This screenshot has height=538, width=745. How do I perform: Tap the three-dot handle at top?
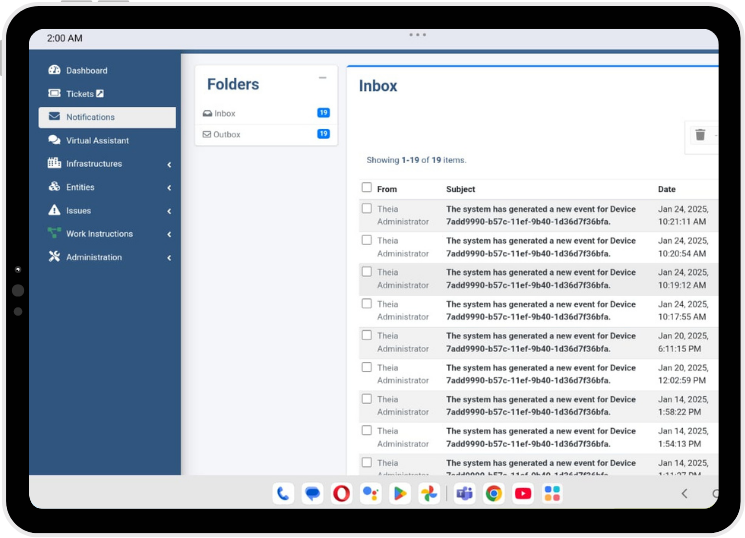pyautogui.click(x=418, y=35)
